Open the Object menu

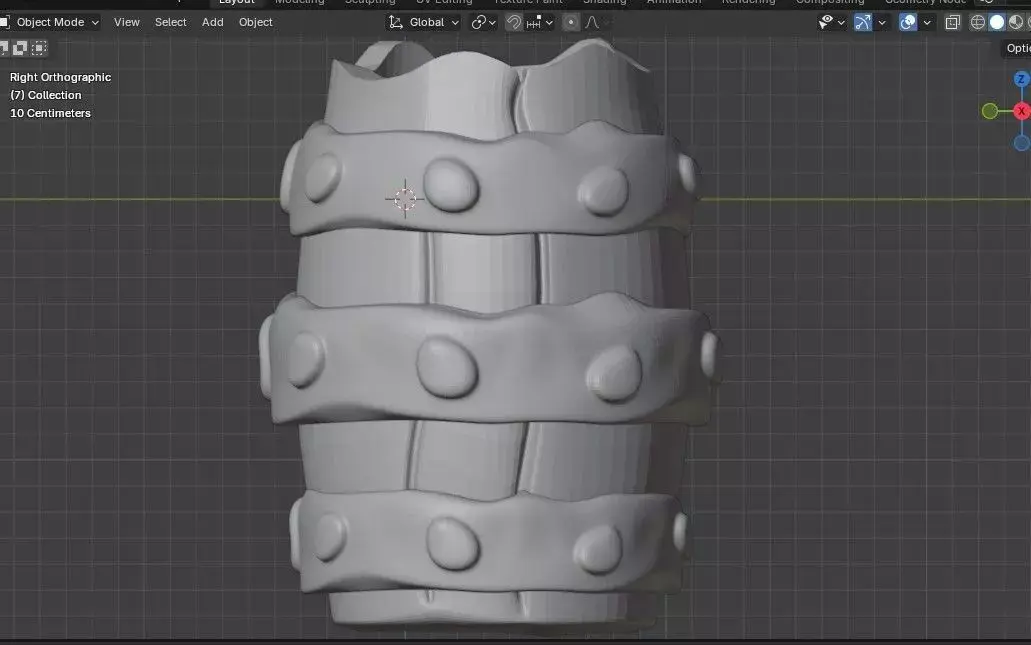point(255,22)
